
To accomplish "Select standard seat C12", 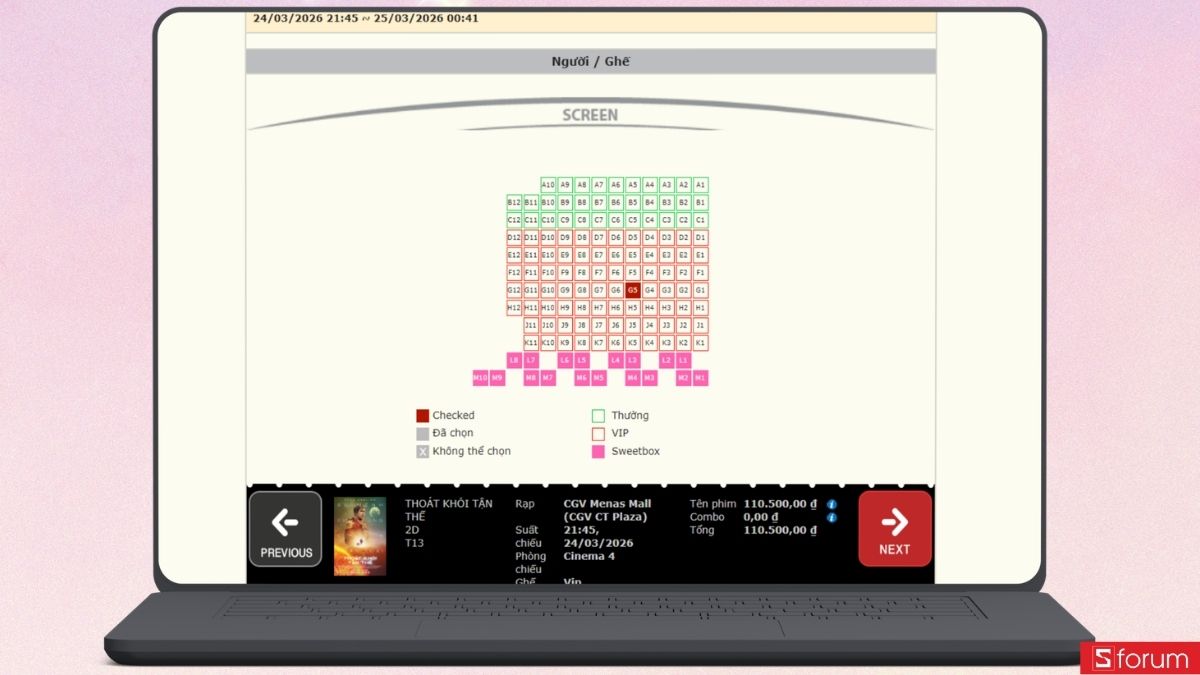I will coord(514,220).
